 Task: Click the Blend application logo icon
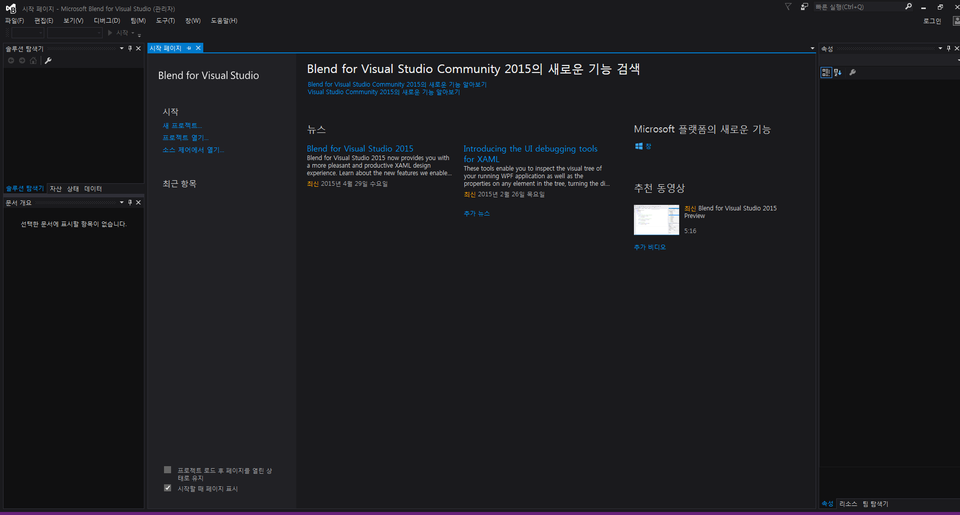(x=10, y=8)
